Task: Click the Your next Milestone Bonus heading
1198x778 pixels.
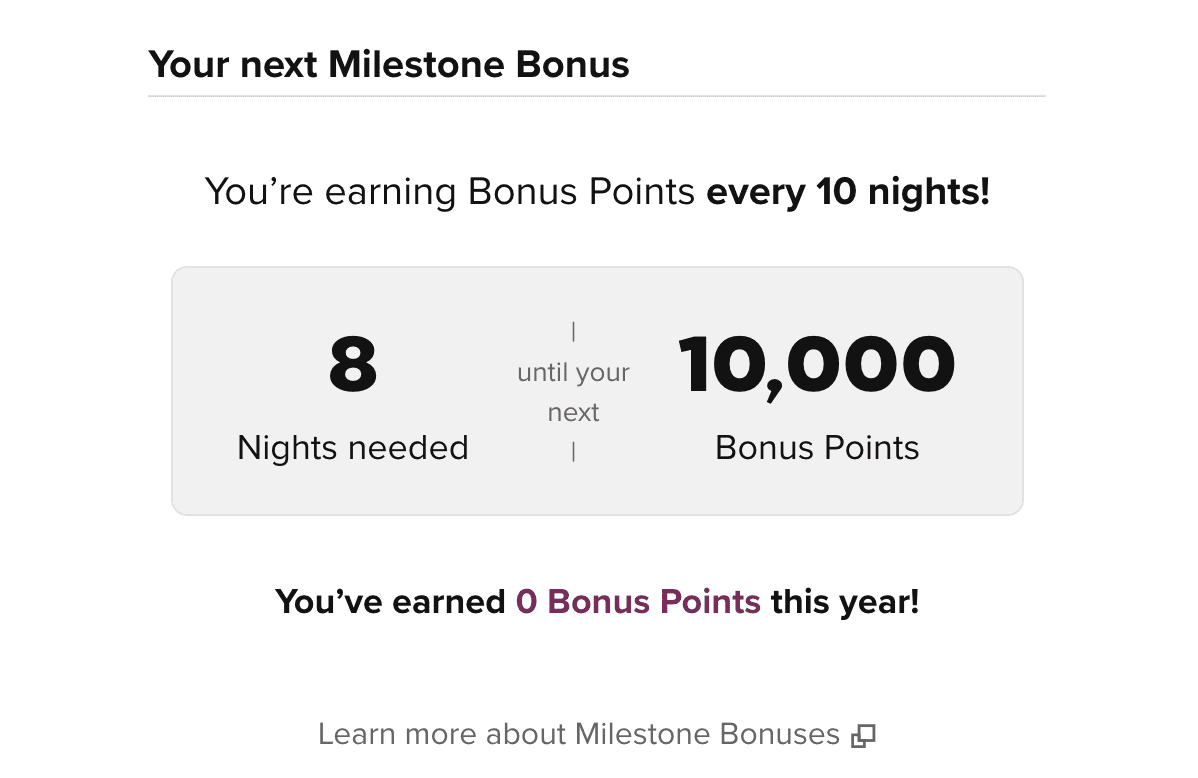Action: tap(389, 64)
